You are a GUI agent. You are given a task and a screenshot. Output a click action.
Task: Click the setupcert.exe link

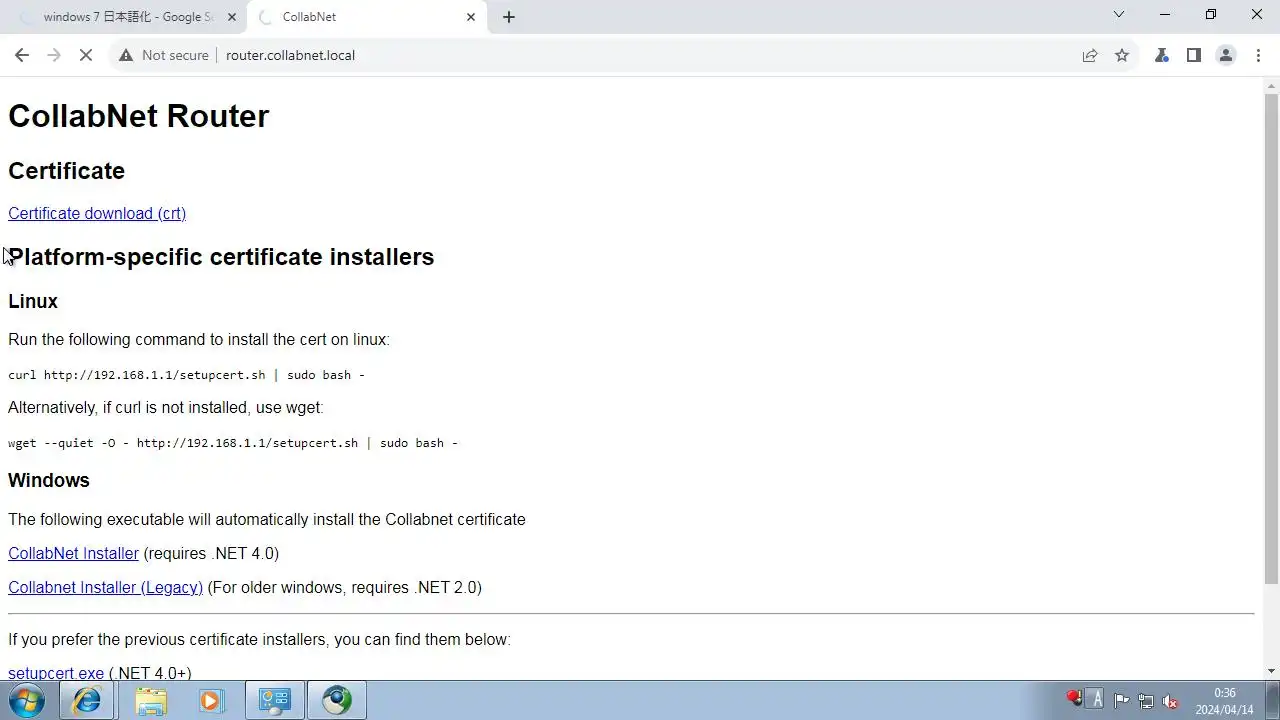pos(56,673)
